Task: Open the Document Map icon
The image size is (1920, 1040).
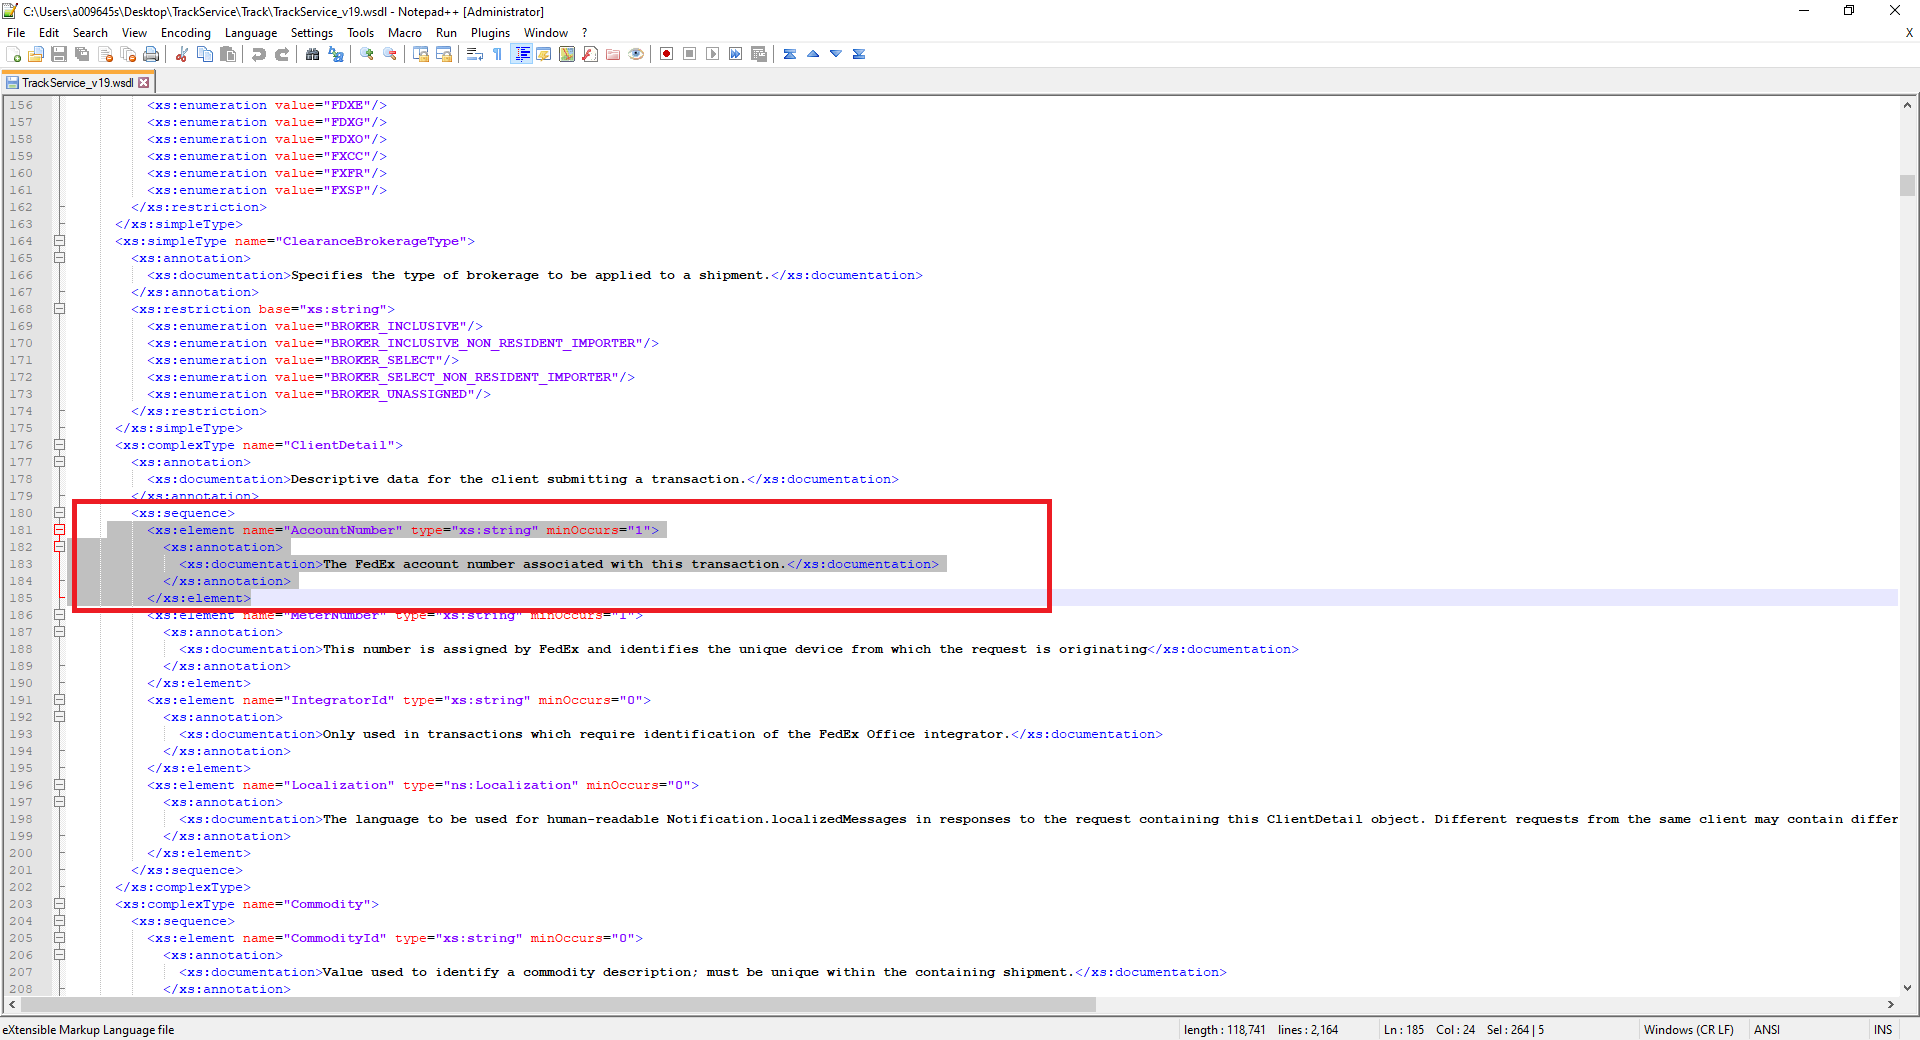Action: (567, 54)
